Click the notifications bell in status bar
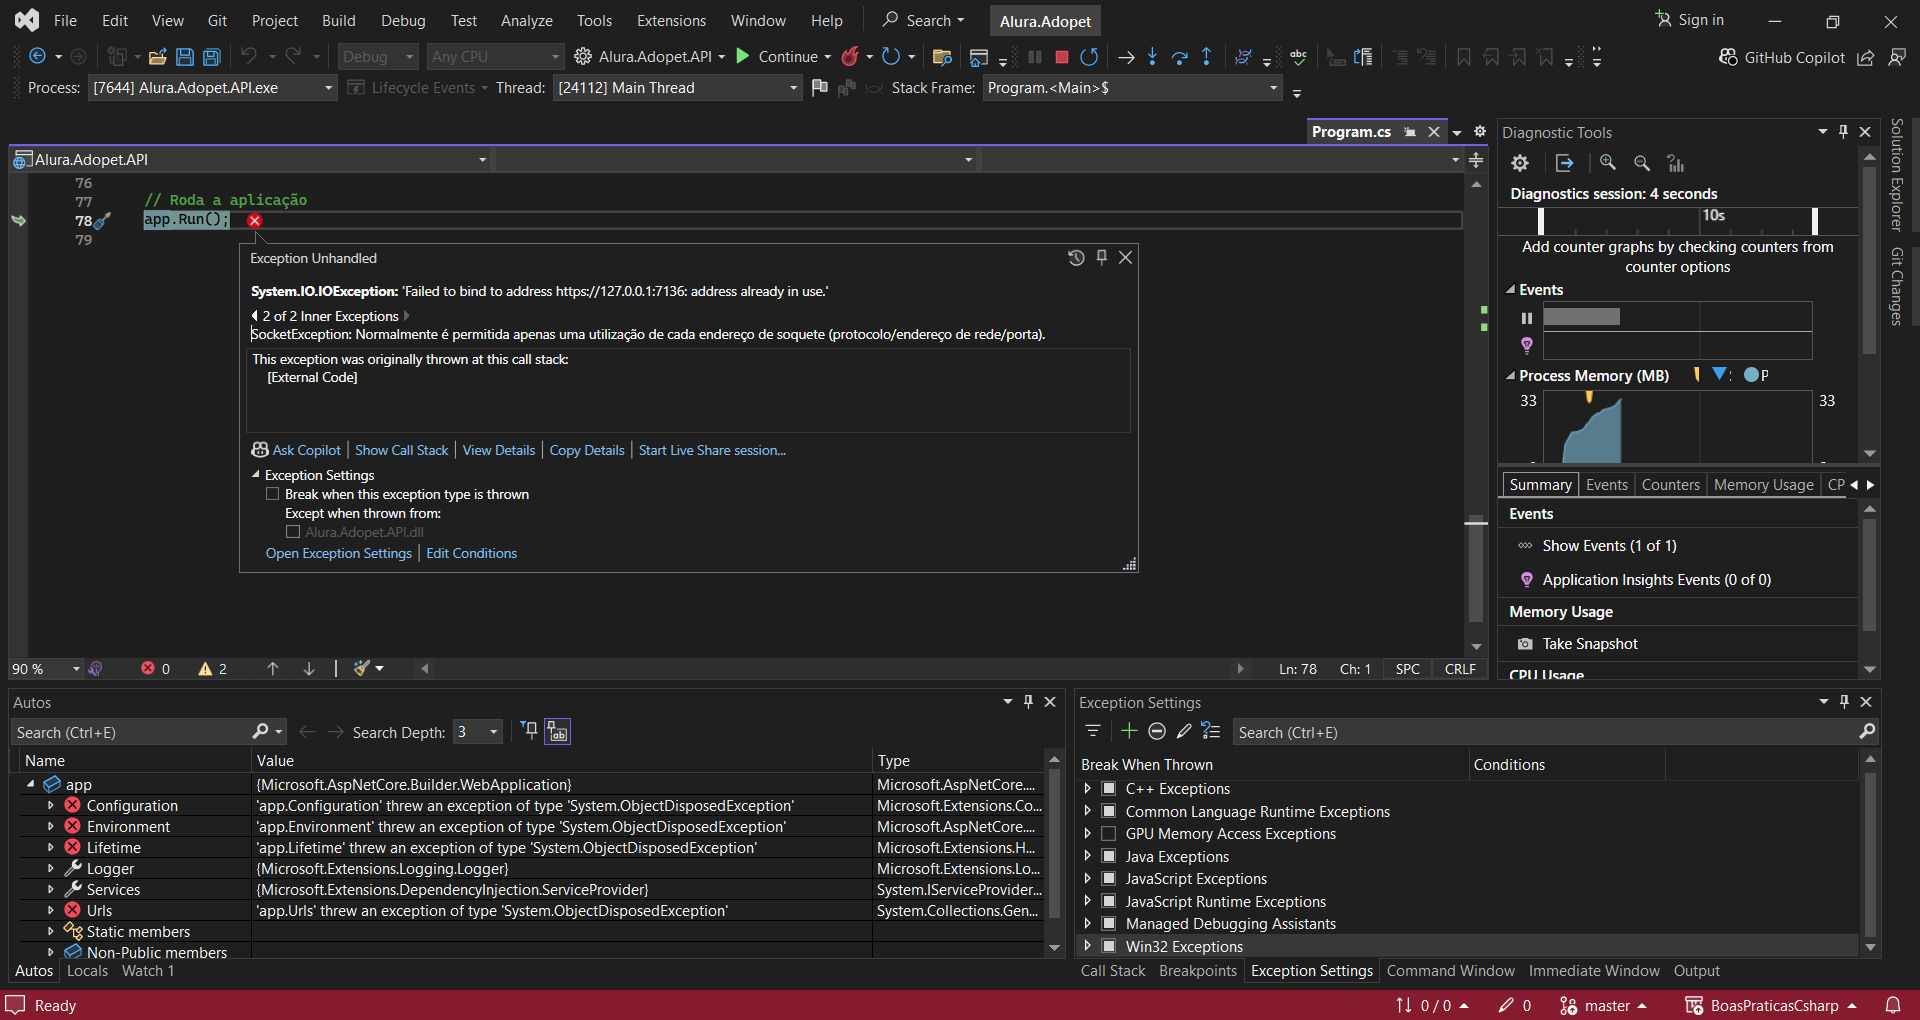This screenshot has width=1920, height=1020. click(1893, 1005)
